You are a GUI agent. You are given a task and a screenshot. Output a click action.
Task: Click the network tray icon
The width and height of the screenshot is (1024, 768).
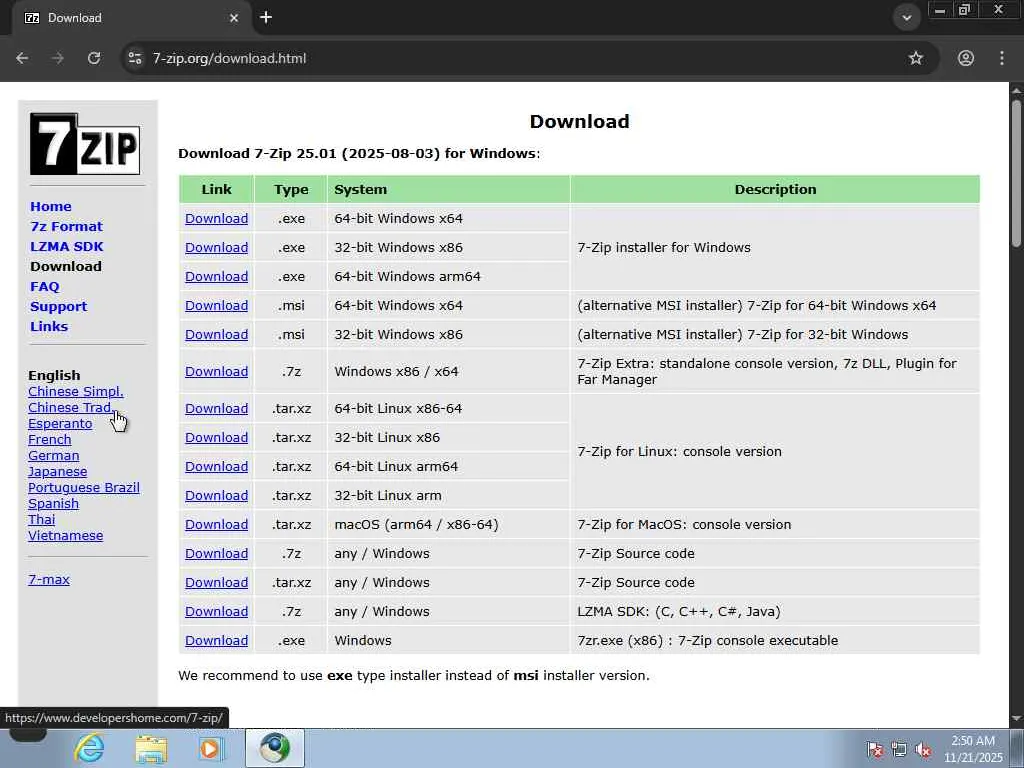(899, 749)
